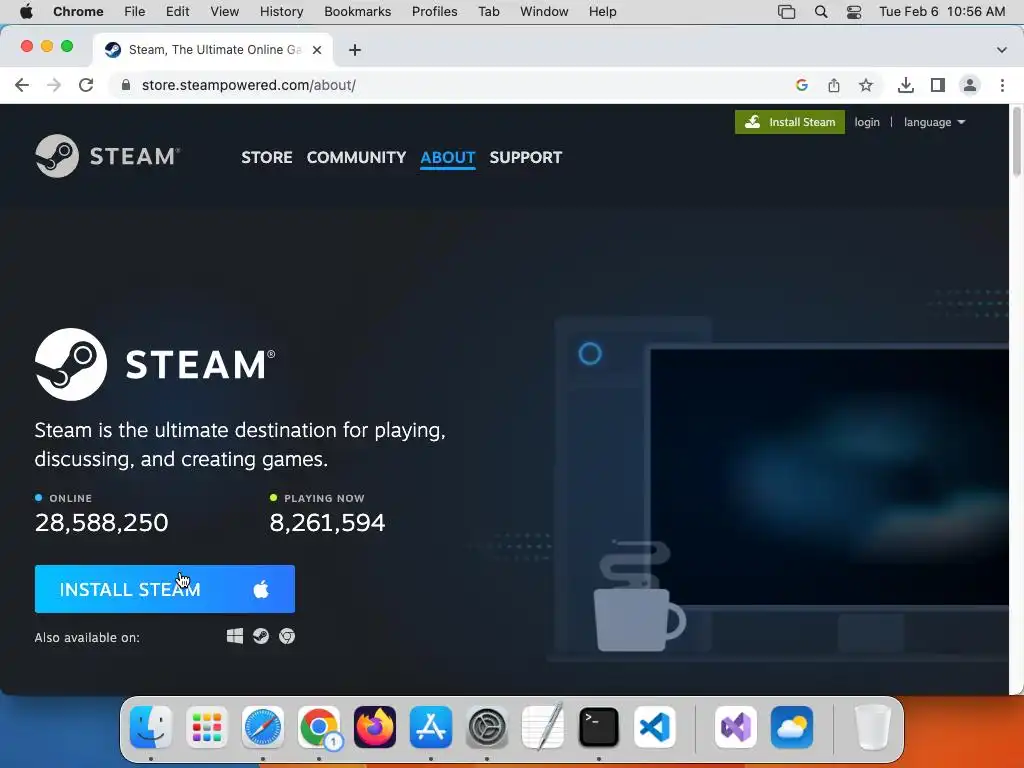The image size is (1024, 768).
Task: Reload the page with the refresh icon
Action: coord(86,85)
